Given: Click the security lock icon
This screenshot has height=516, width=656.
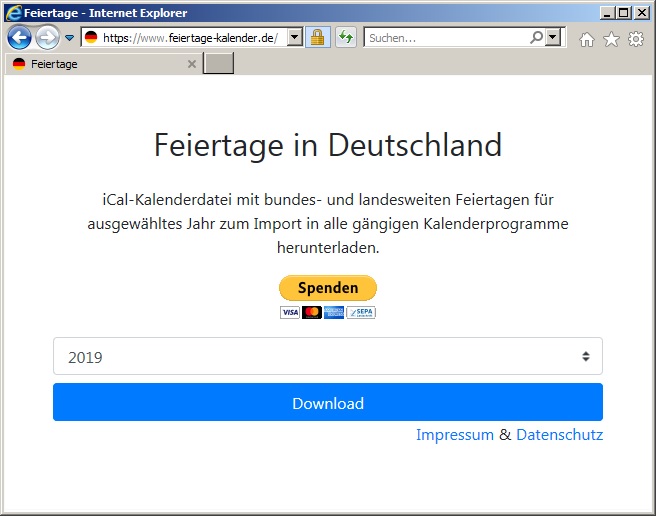Looking at the screenshot, I should [x=317, y=38].
